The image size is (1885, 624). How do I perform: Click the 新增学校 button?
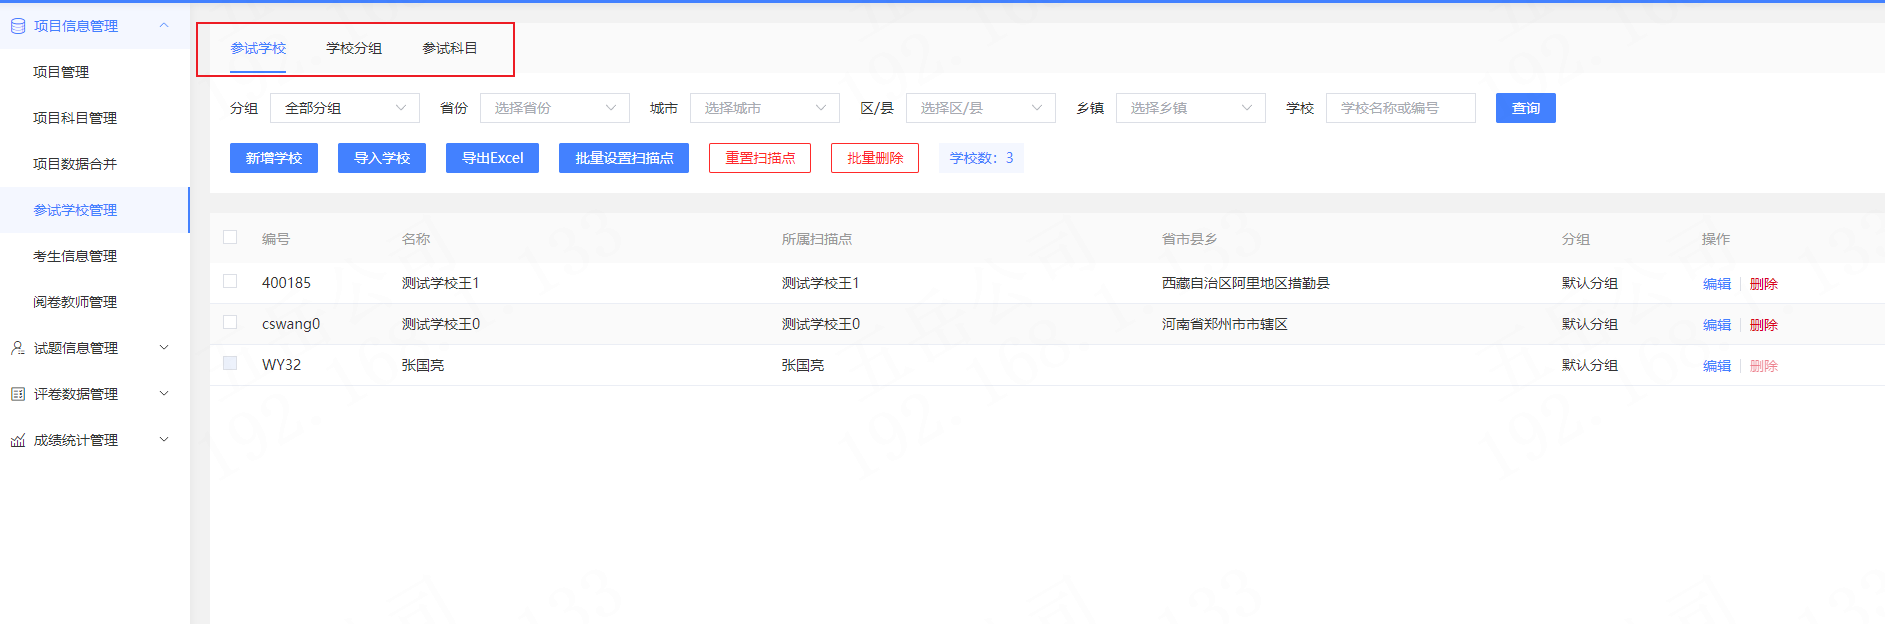(x=273, y=158)
